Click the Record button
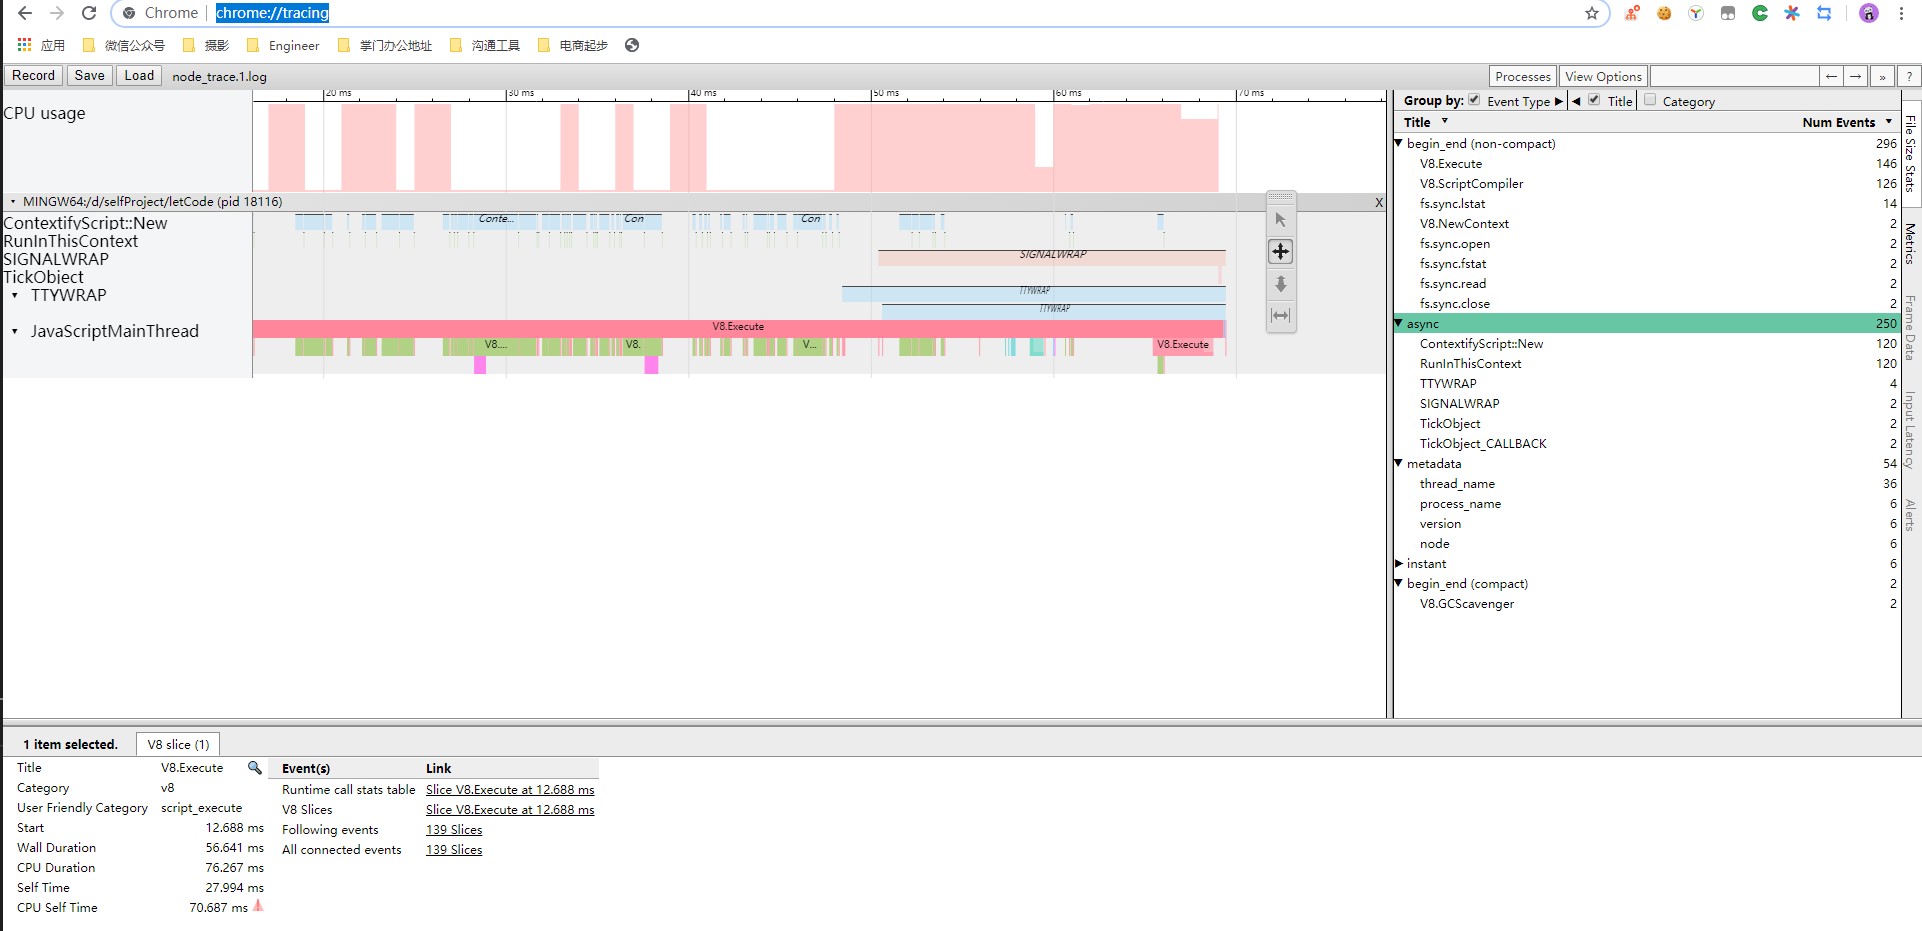1922x931 pixels. click(34, 76)
